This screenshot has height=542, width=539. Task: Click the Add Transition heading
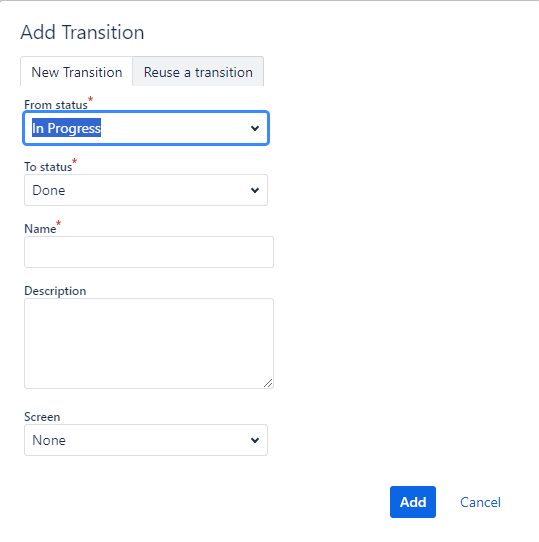[82, 32]
